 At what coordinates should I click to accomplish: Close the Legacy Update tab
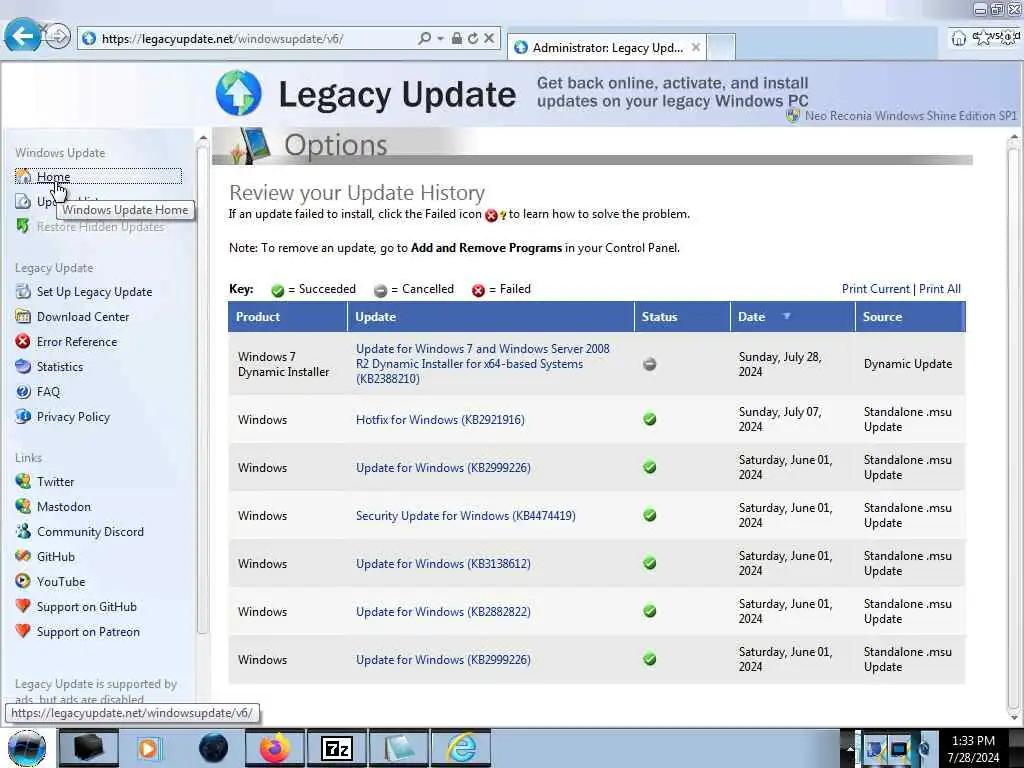tap(696, 47)
